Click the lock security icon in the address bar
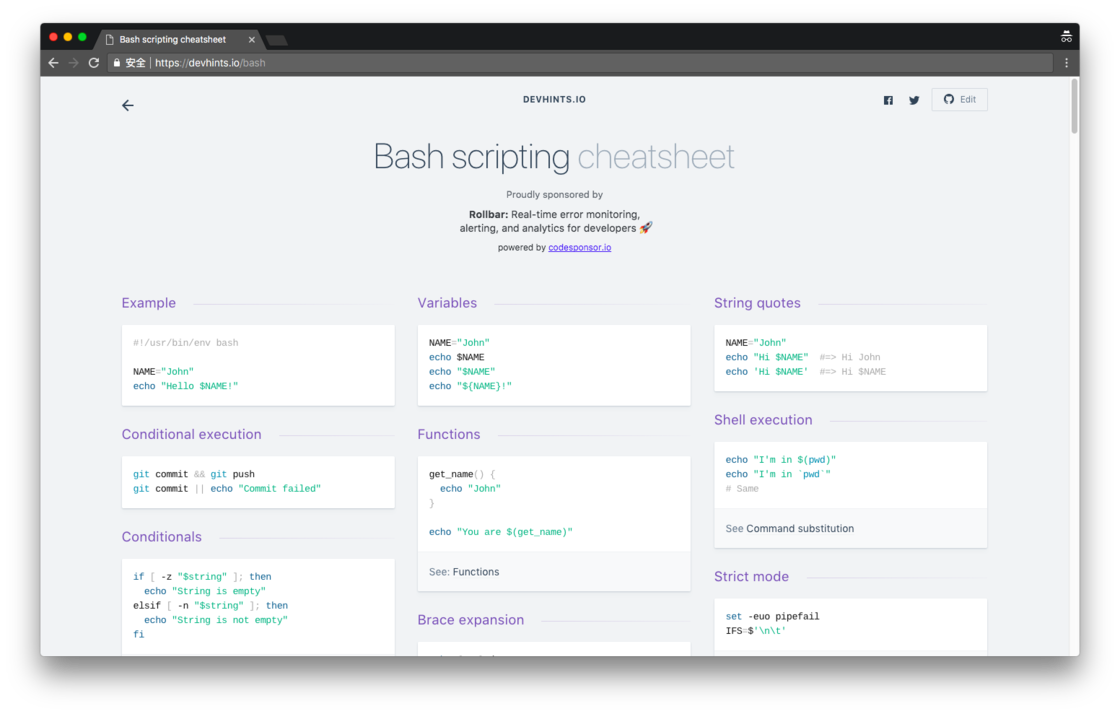 point(116,63)
